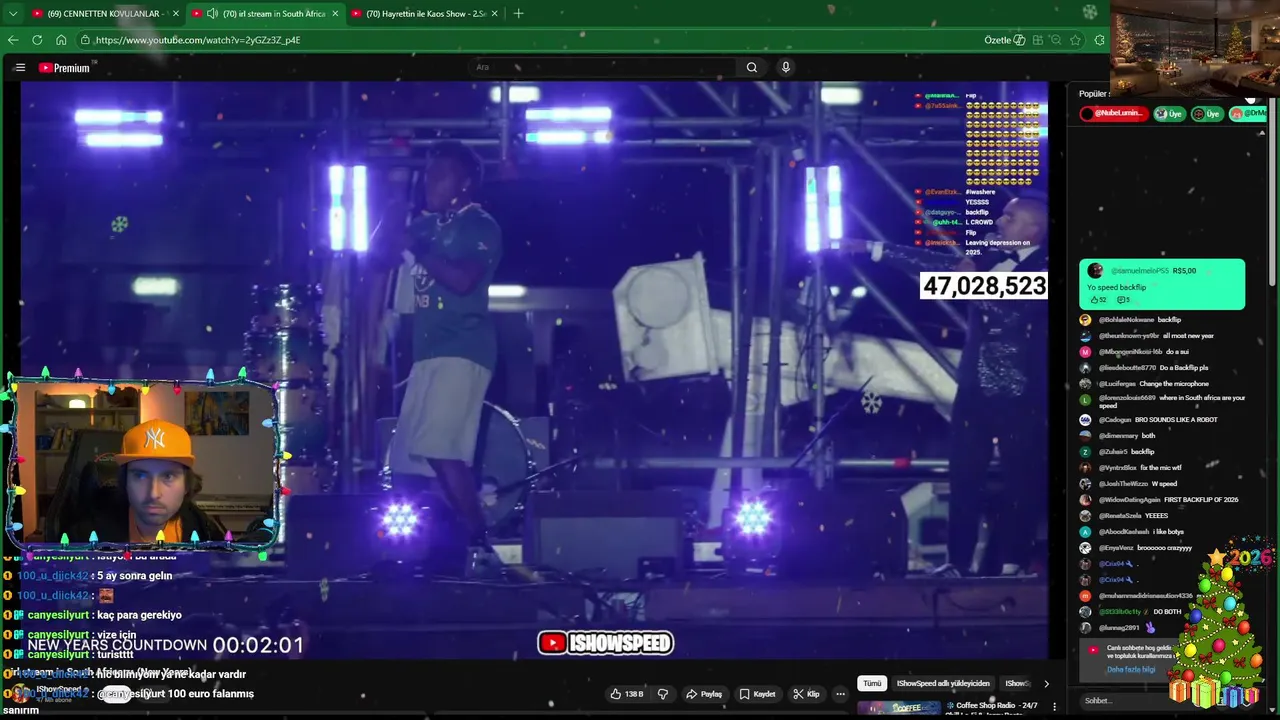Image resolution: width=1280 pixels, height=720 pixels.
Task: Open the tab search dropdown arrow
Action: click(13, 14)
